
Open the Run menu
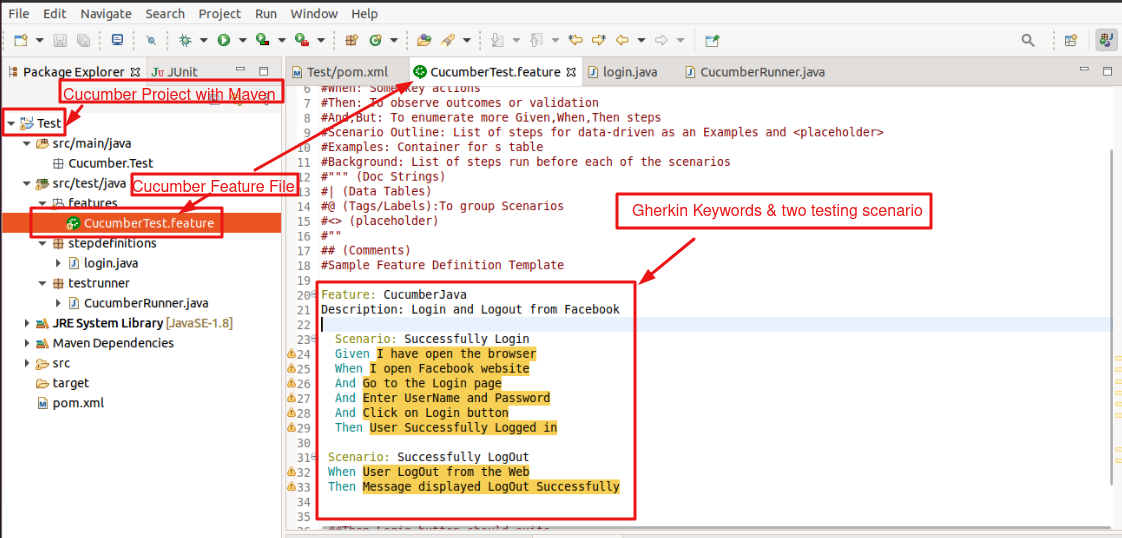tap(266, 14)
